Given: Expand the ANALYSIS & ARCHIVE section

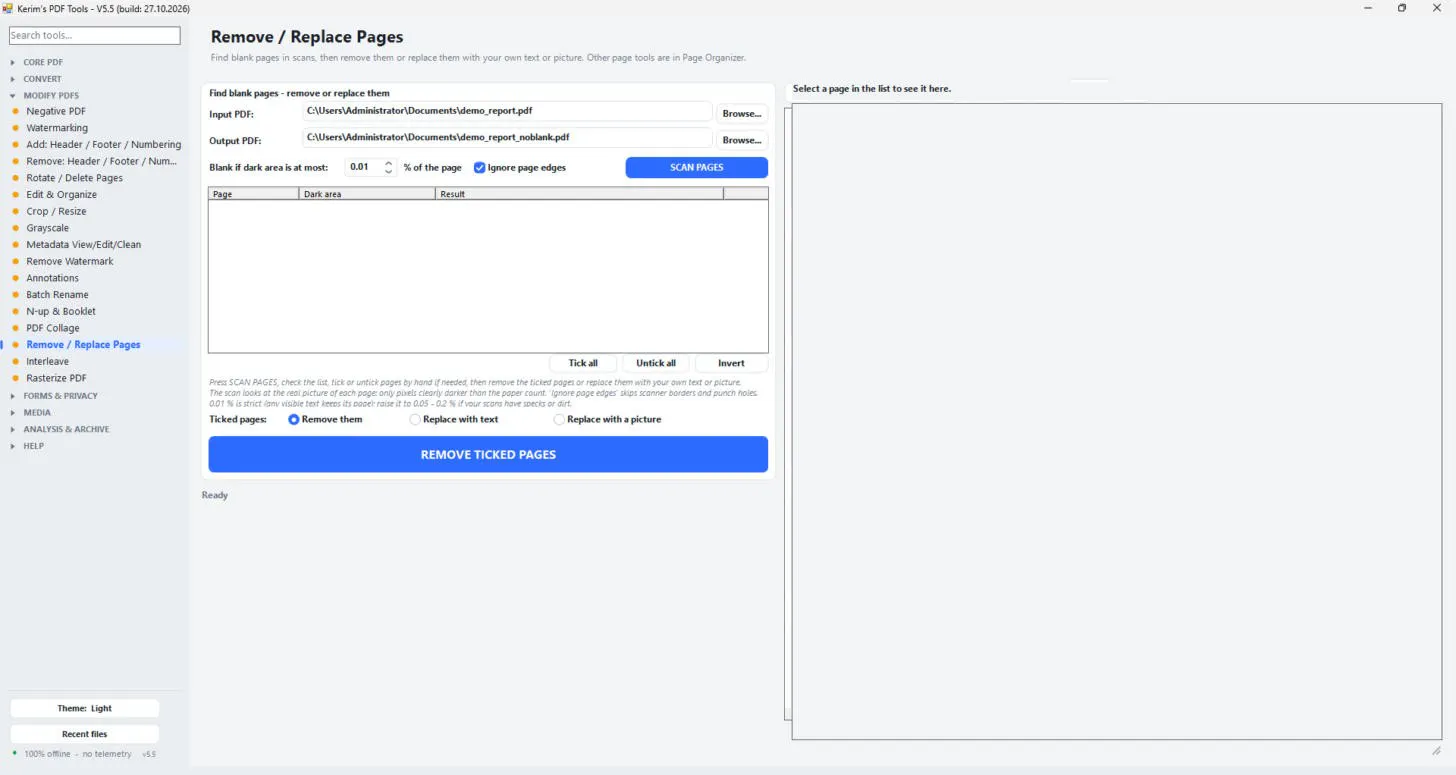Looking at the screenshot, I should (66, 429).
